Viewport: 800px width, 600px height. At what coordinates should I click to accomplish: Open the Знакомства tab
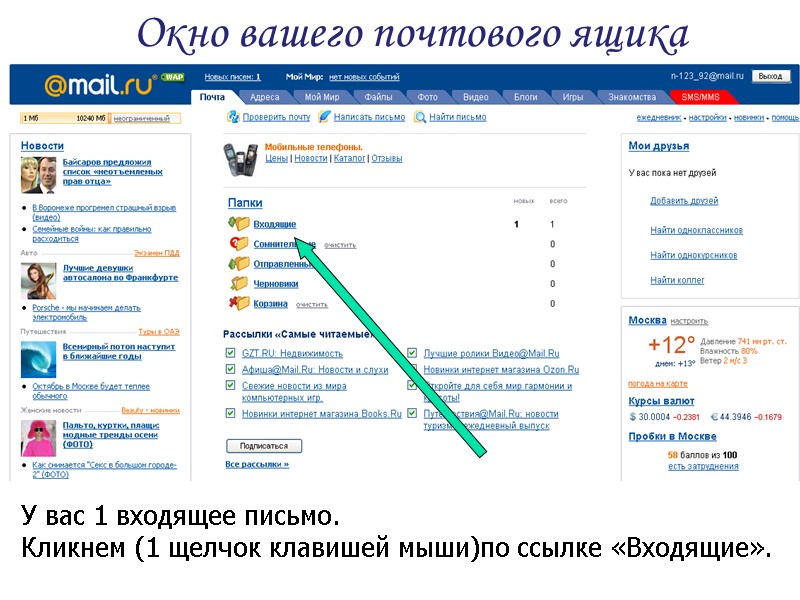[x=632, y=97]
